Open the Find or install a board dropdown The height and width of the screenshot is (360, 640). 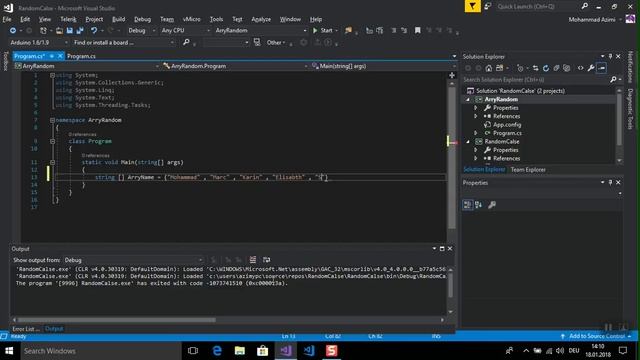pyautogui.click(x=123, y=42)
